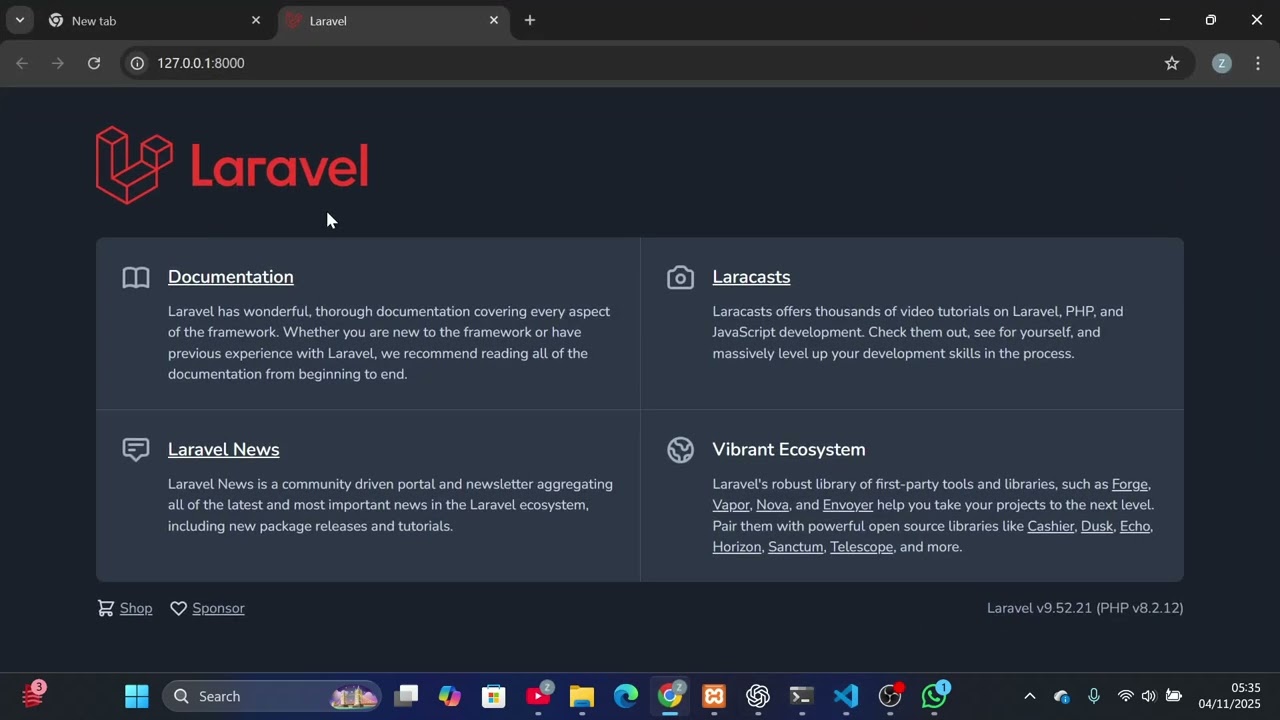Reload the current page

pos(94,63)
